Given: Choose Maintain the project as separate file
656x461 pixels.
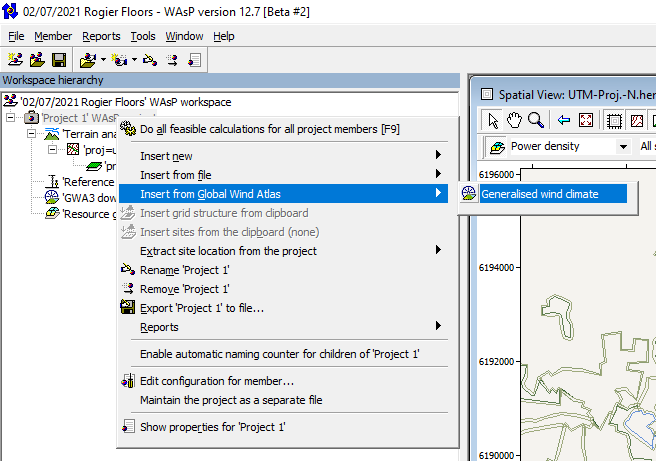Looking at the screenshot, I should tap(283, 400).
